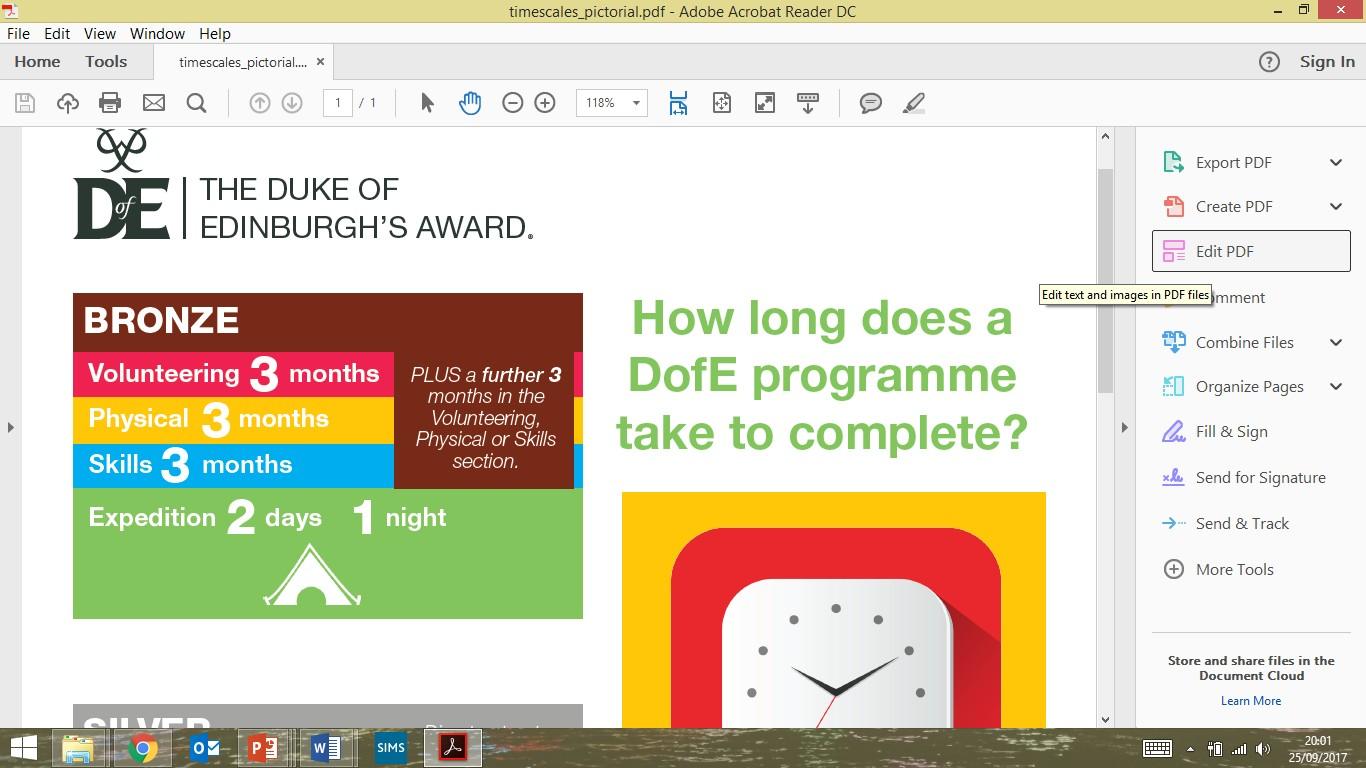Zoom out with the minus button
The width and height of the screenshot is (1366, 768).
pos(513,103)
